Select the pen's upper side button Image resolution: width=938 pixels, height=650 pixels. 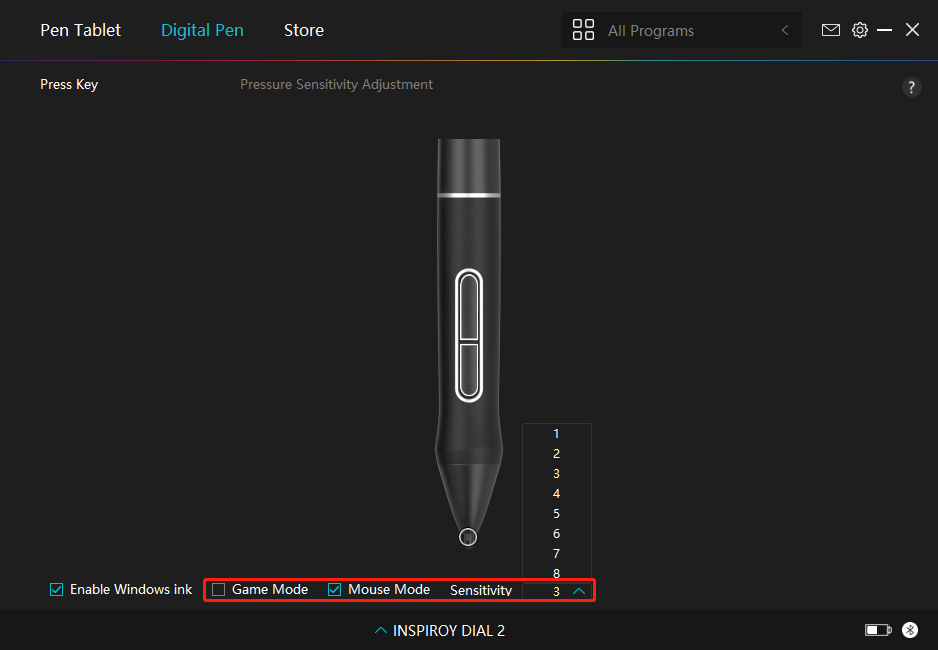[469, 306]
